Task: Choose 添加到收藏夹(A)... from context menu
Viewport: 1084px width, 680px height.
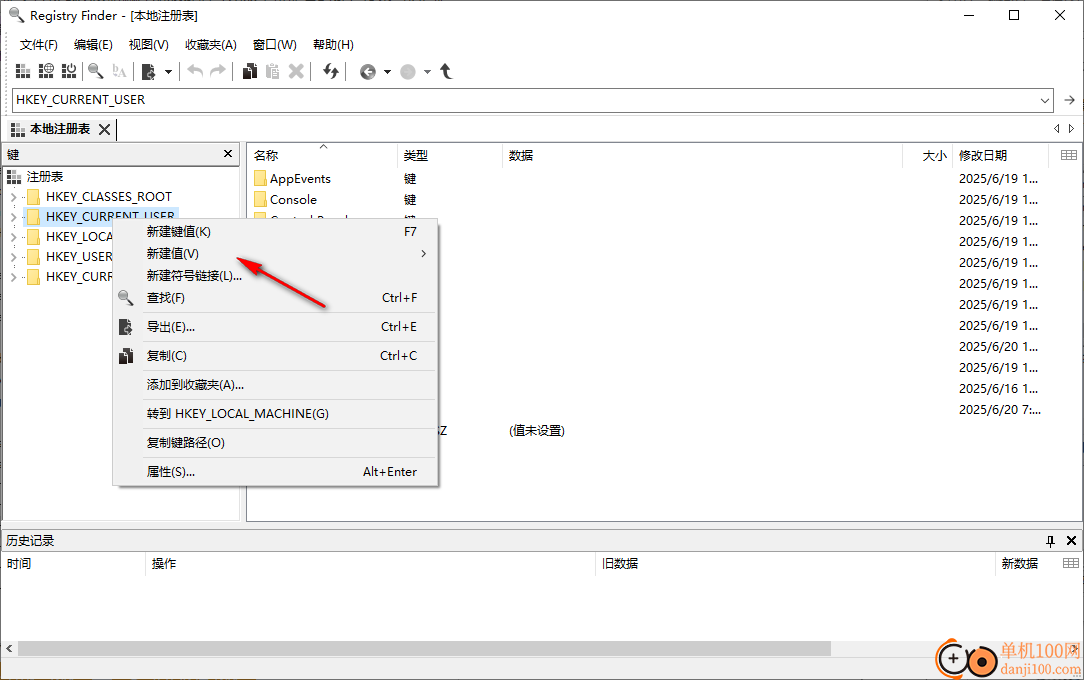Action: click(276, 385)
